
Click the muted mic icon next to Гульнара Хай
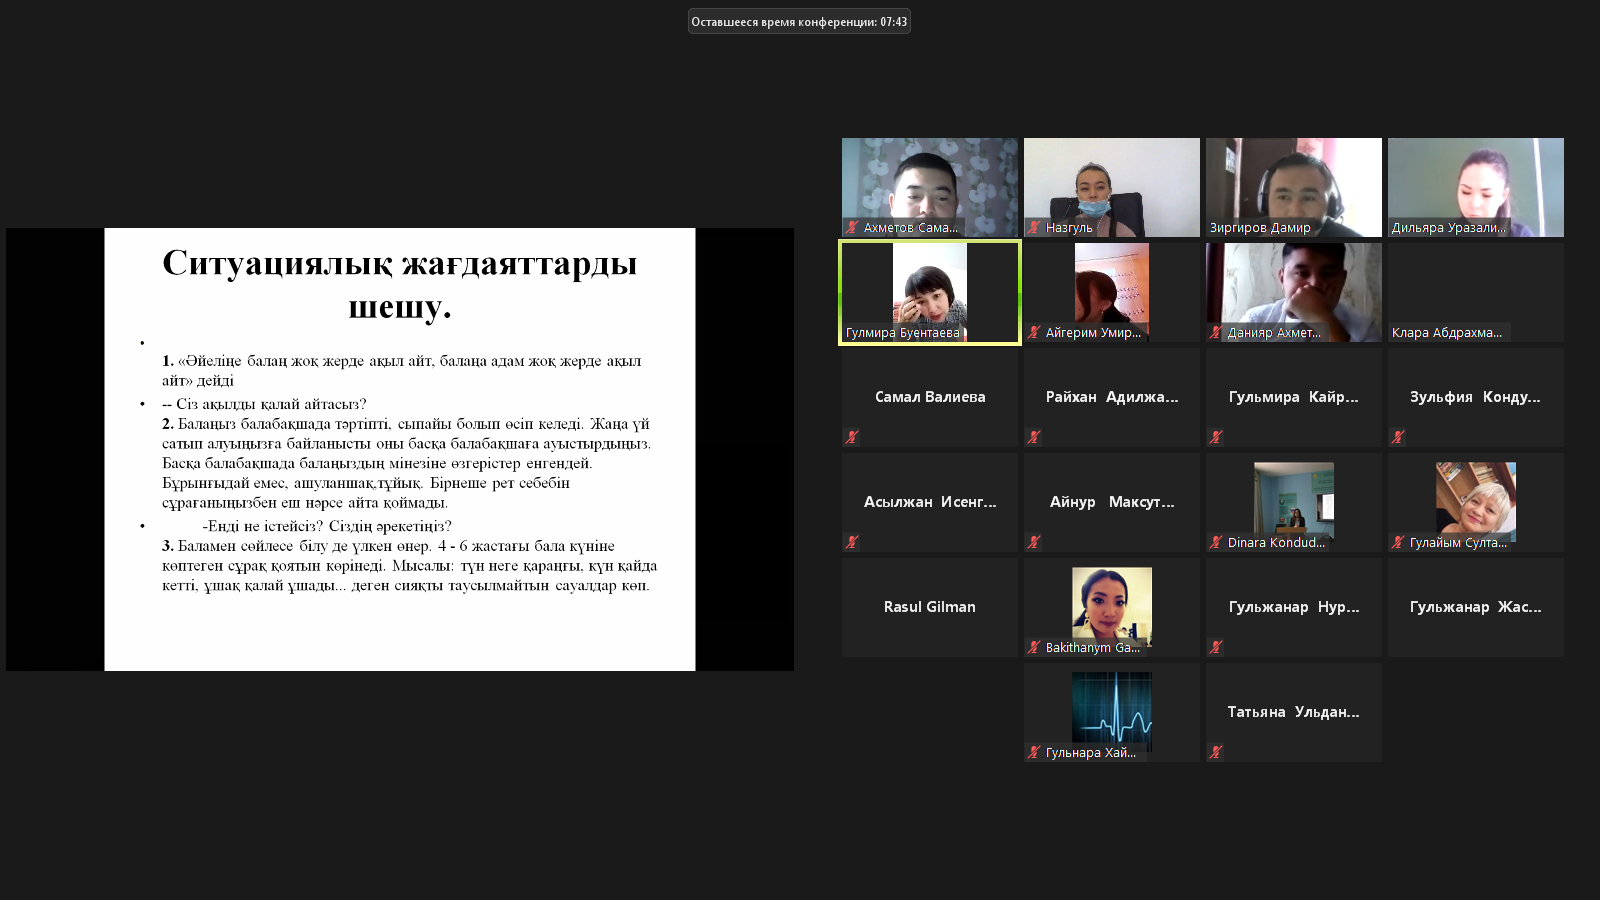1034,753
